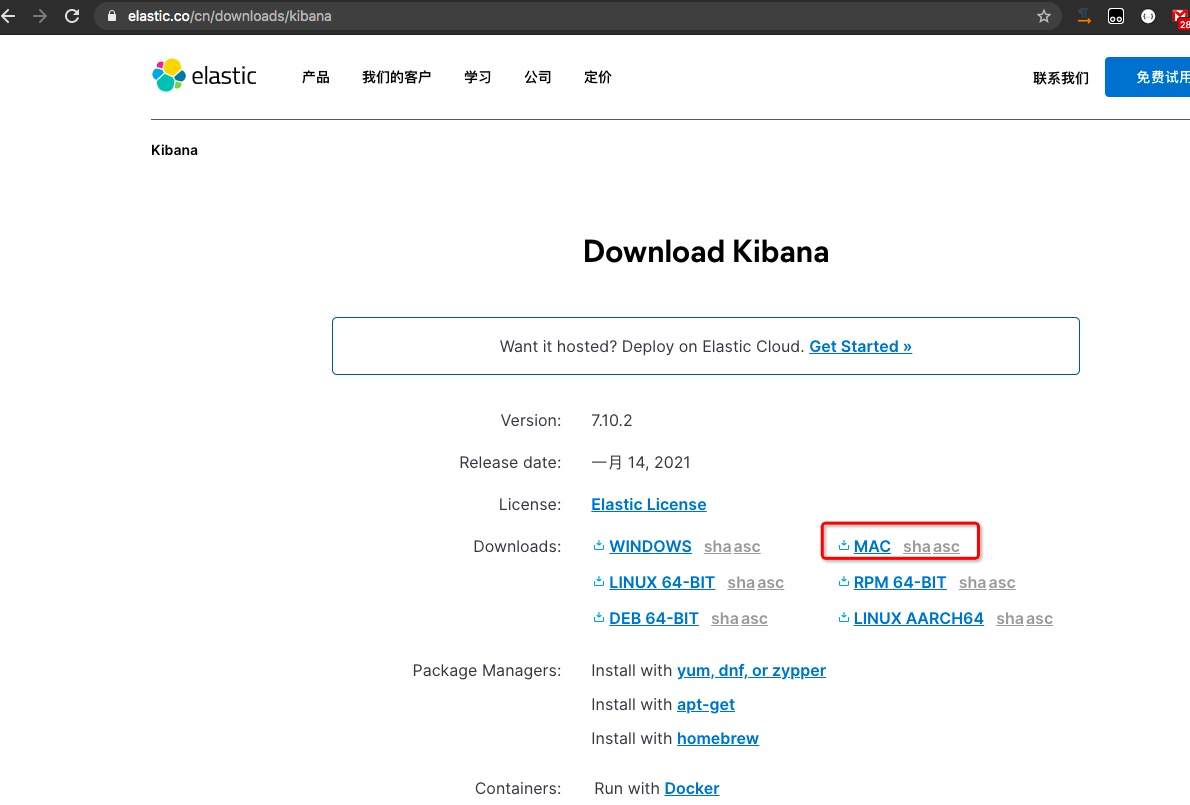
Task: Open the Elastic License link
Action: pos(648,505)
